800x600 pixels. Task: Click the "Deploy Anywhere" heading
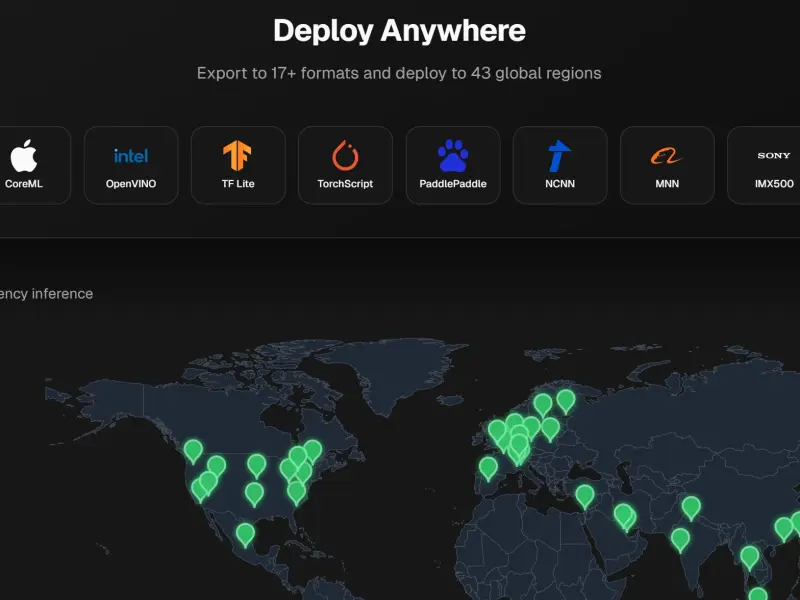399,31
